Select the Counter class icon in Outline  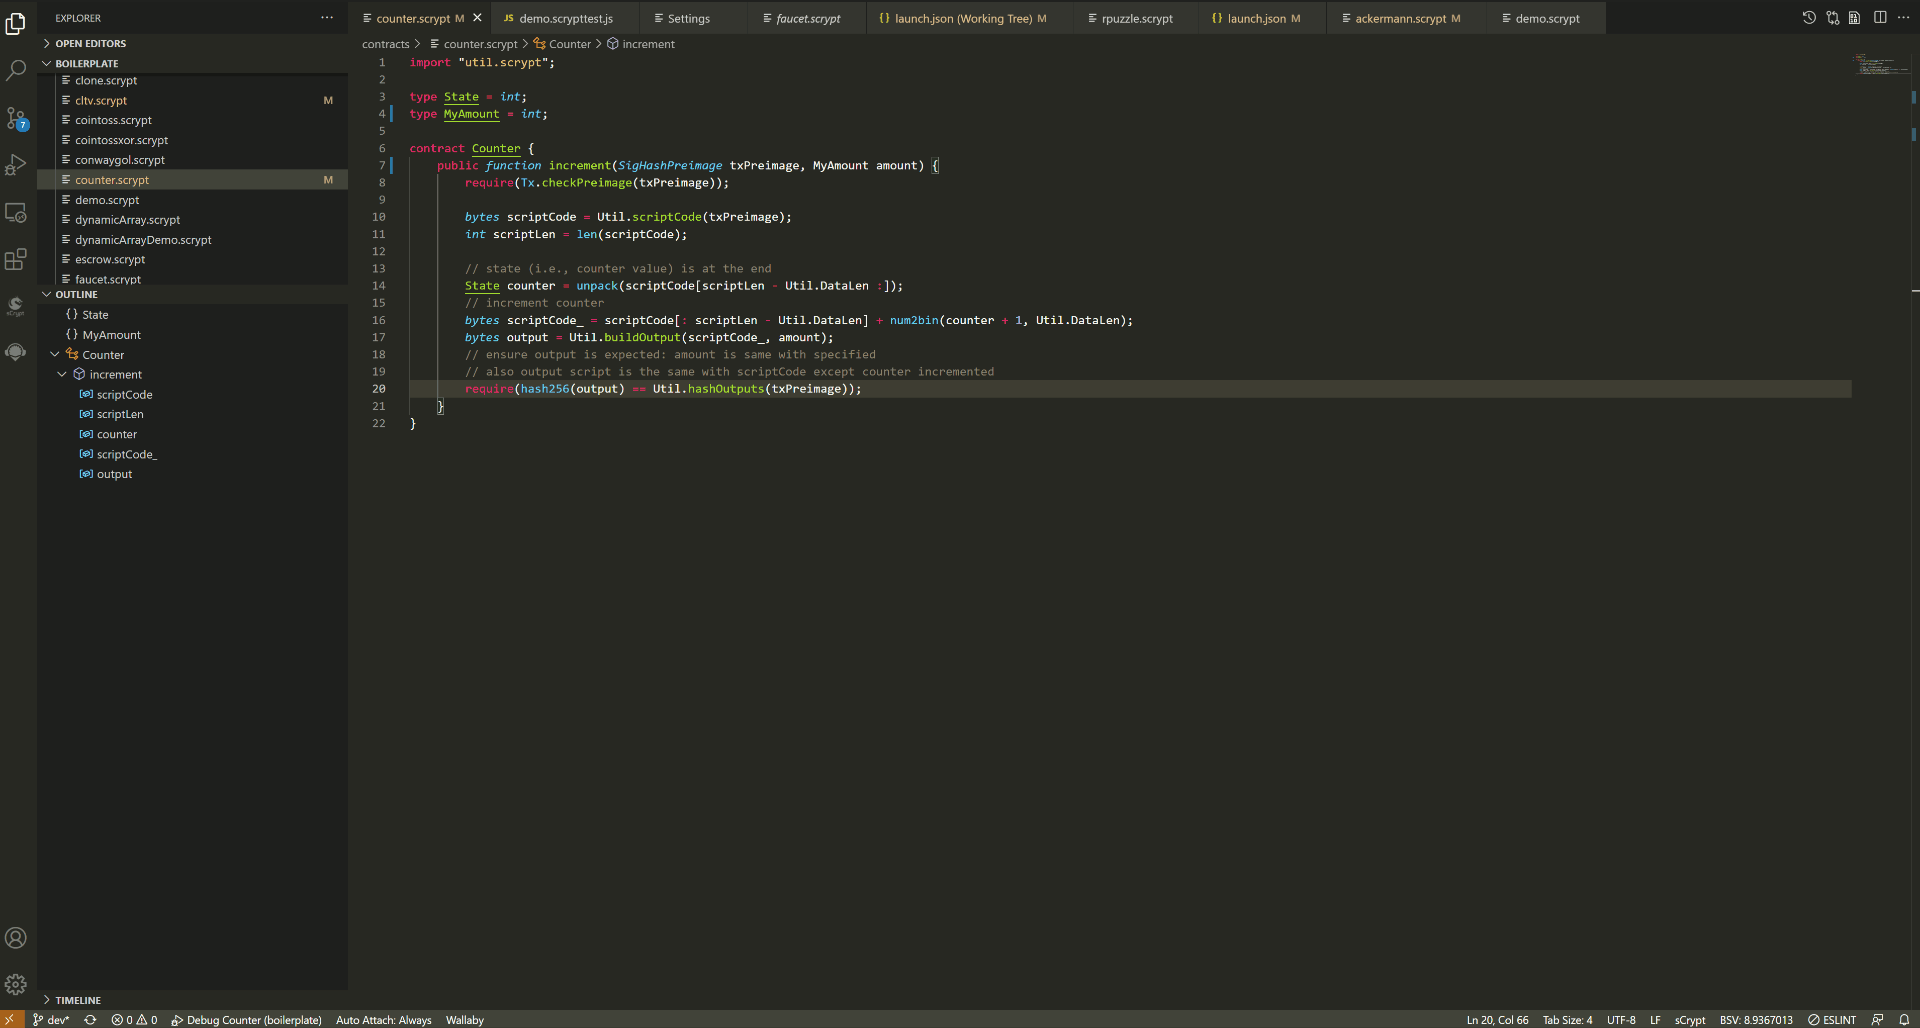pos(72,355)
